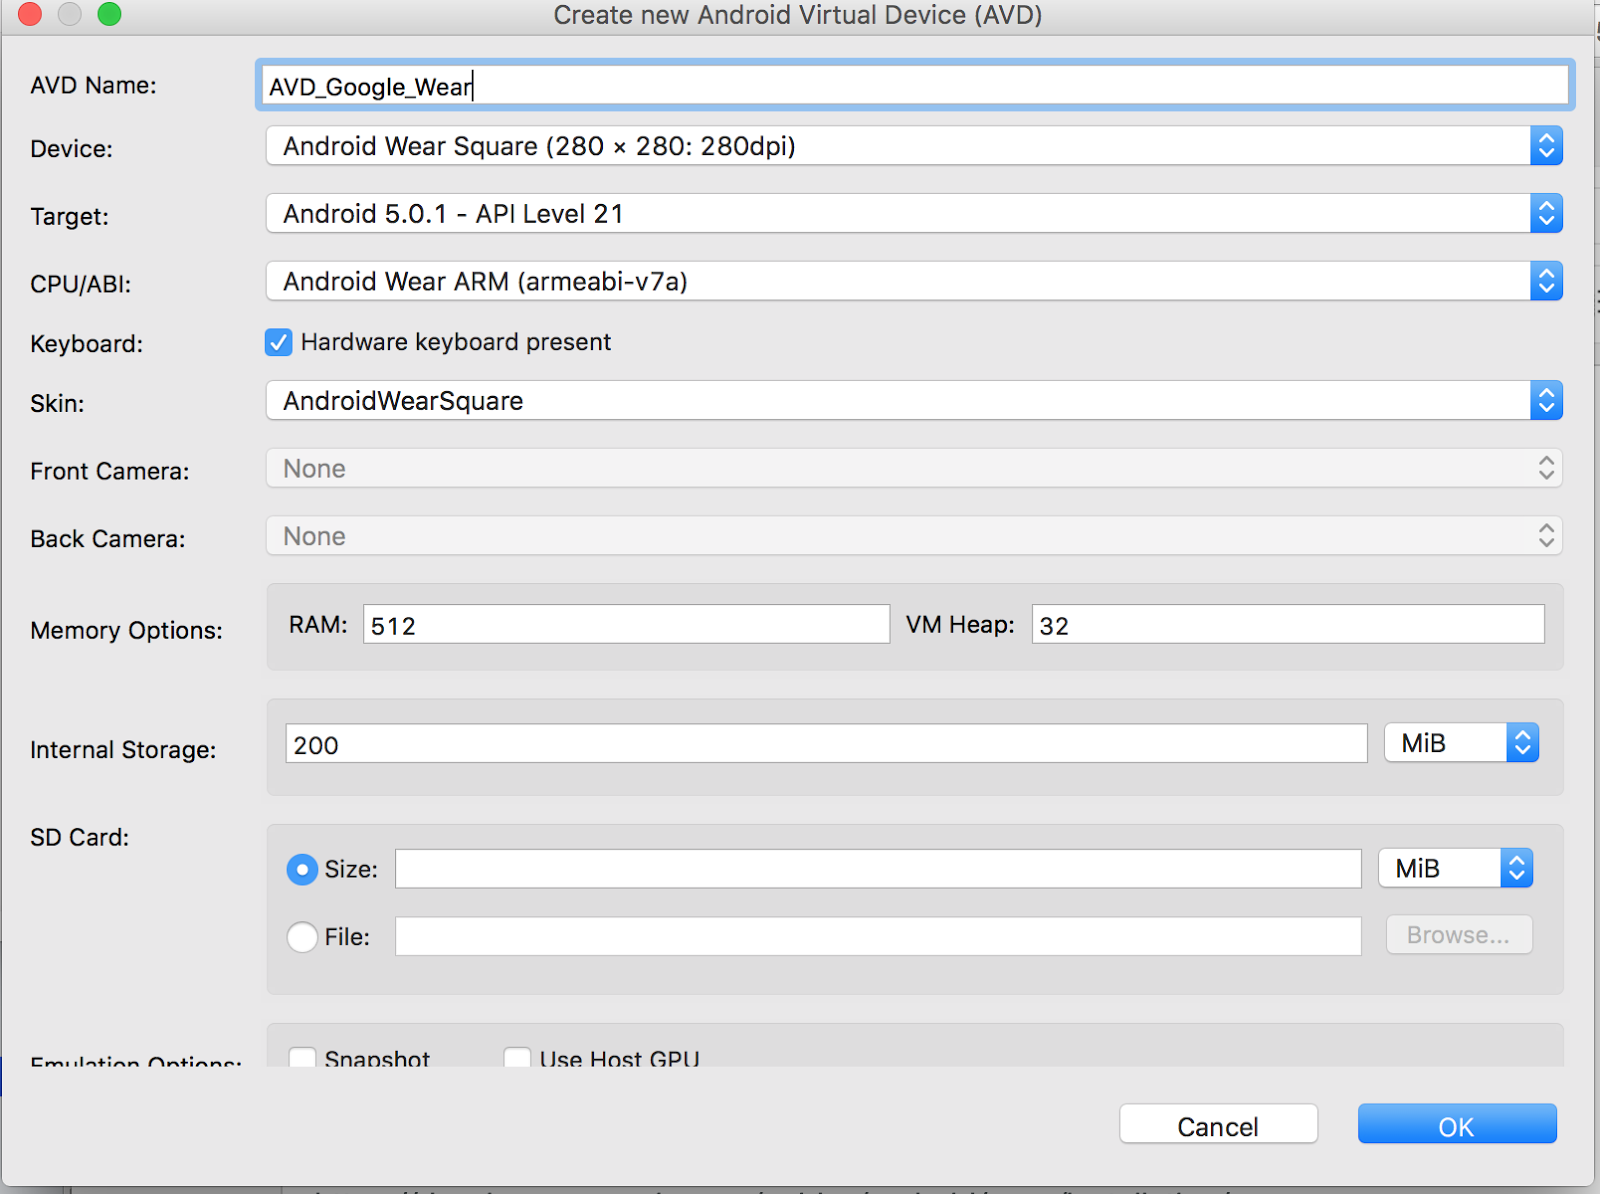Click the OK button
1600x1194 pixels.
(1457, 1125)
